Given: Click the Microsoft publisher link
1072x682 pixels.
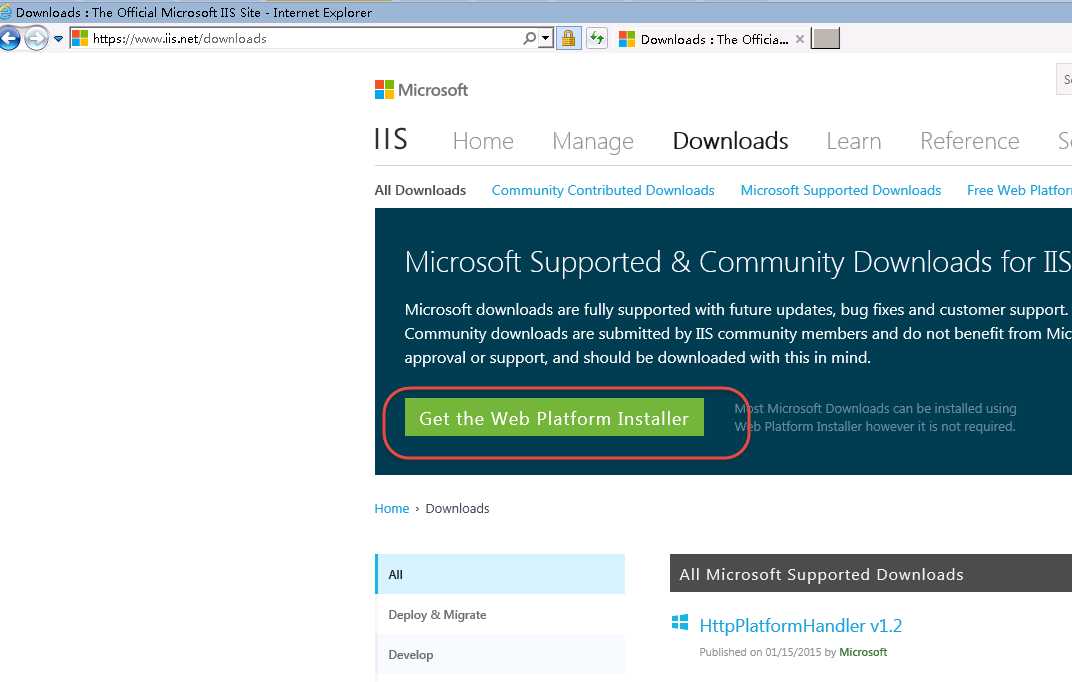Looking at the screenshot, I should click(x=863, y=652).
